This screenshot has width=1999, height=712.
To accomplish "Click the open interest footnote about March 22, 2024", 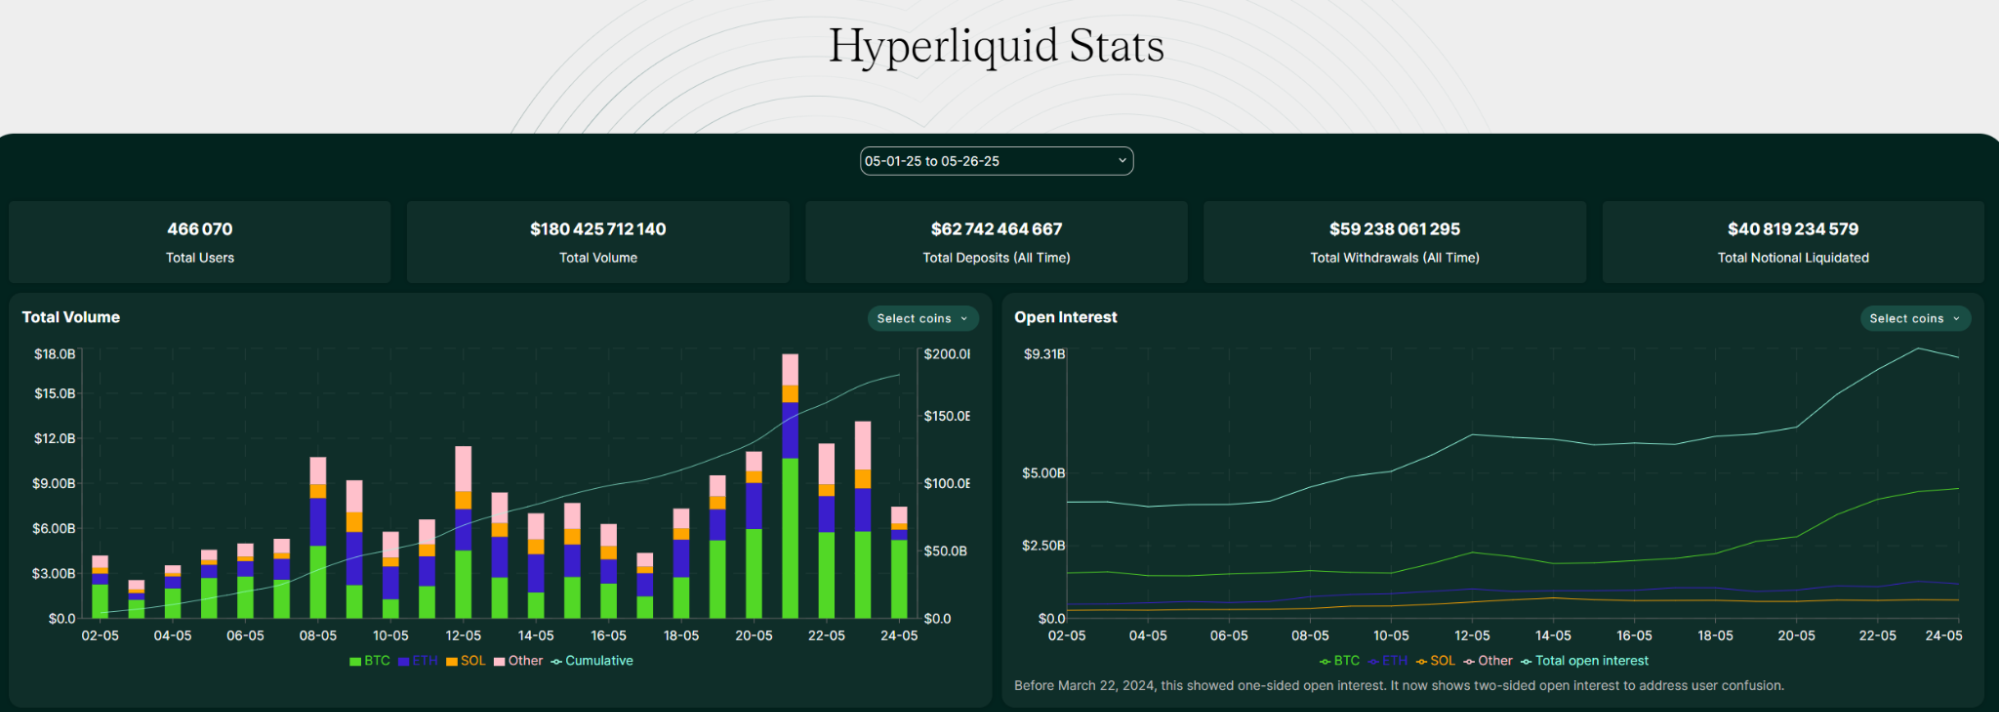I will [x=1399, y=686].
